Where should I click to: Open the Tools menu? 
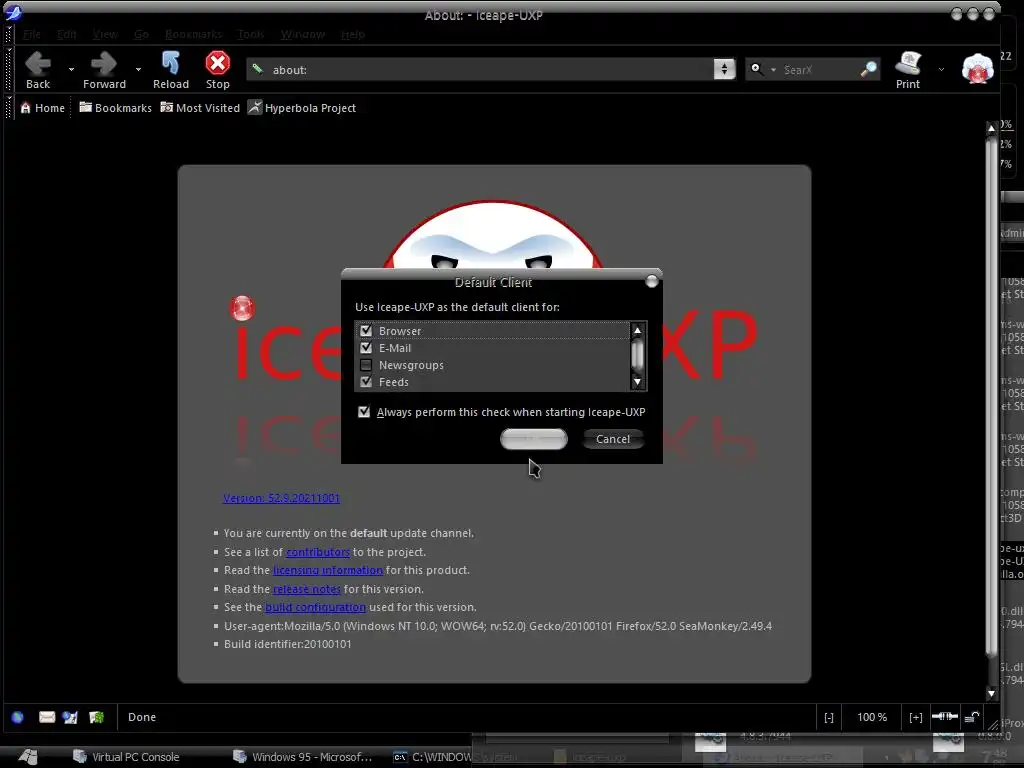coord(251,34)
